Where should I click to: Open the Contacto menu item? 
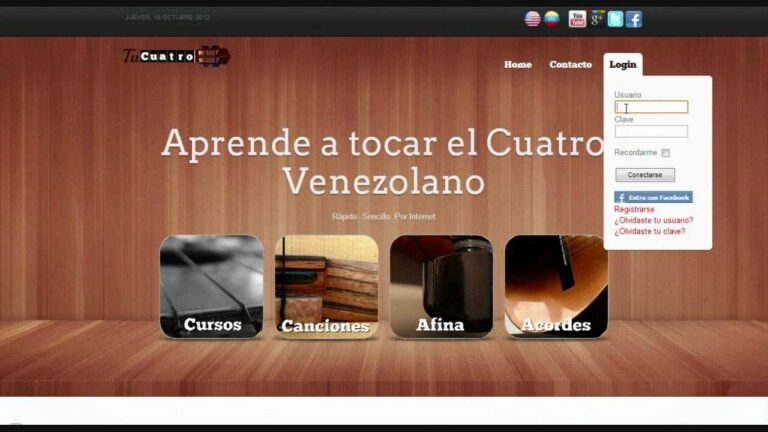coord(571,64)
